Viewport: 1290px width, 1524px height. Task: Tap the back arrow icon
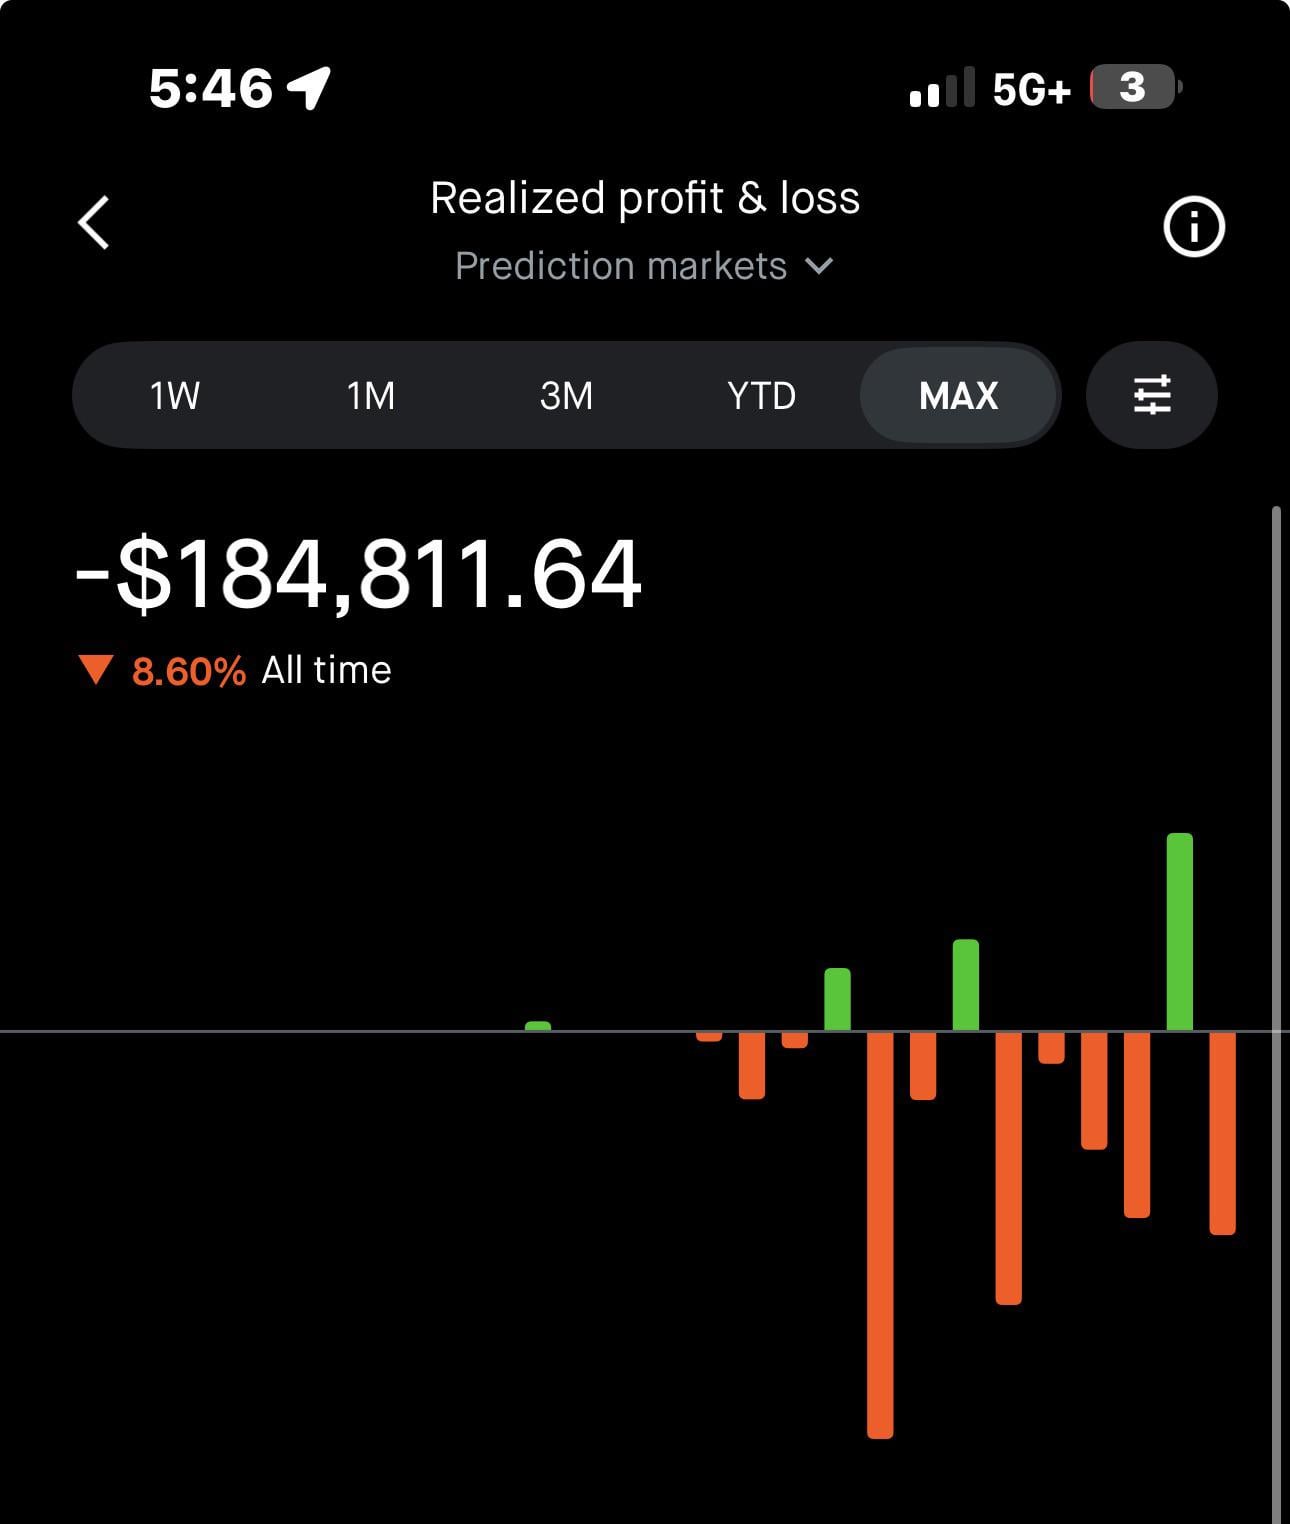coord(94,222)
